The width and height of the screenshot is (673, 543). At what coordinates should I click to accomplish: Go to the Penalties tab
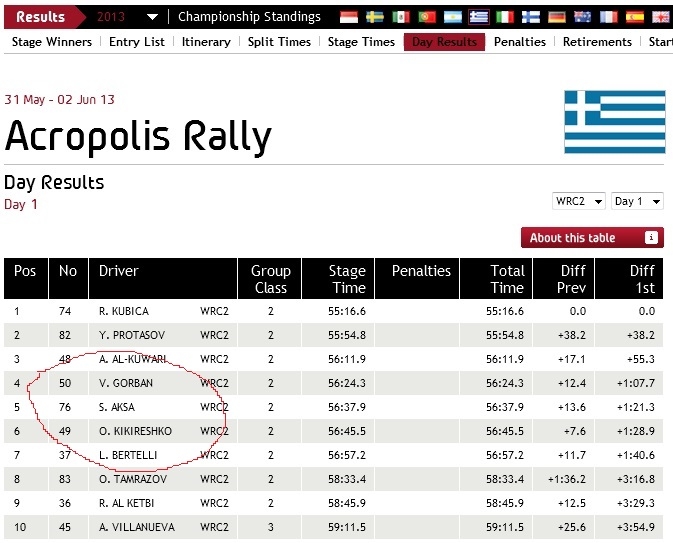tap(520, 42)
